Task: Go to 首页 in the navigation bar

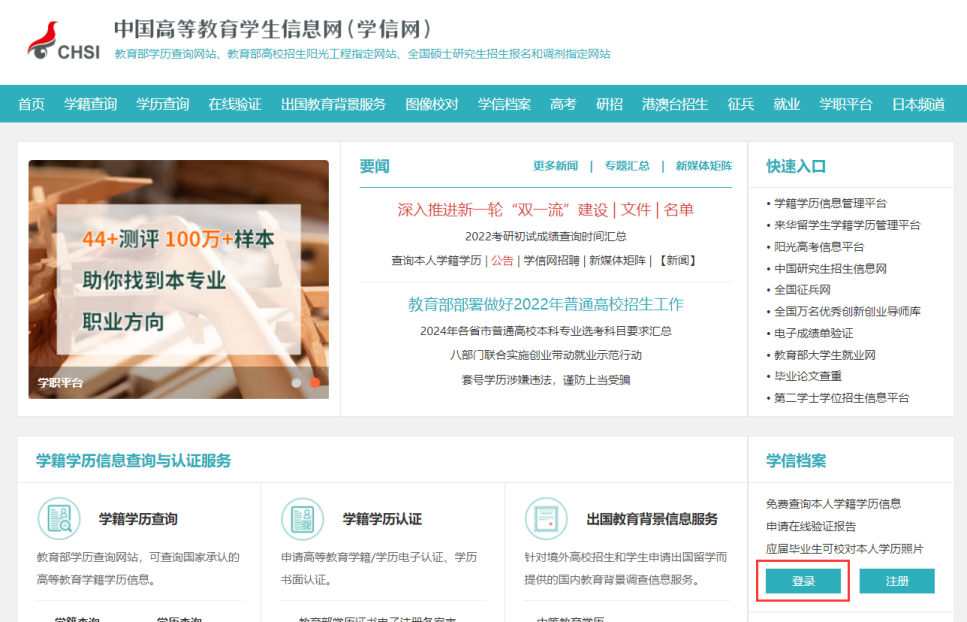Action: [x=31, y=104]
